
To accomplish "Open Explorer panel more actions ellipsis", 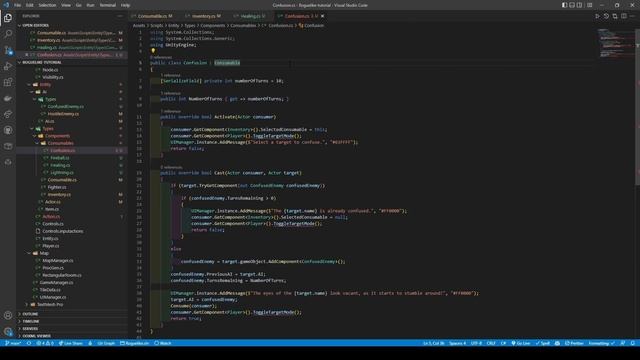I will 120,16.
